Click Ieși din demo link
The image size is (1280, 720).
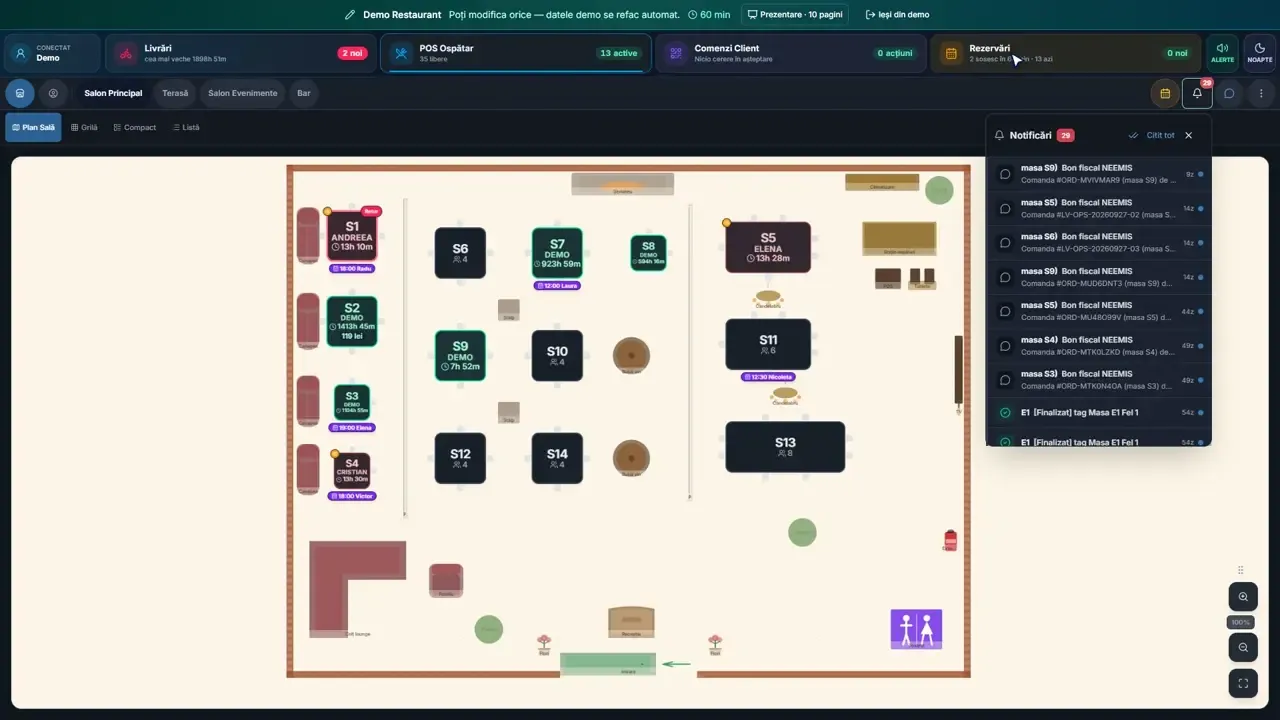897,15
